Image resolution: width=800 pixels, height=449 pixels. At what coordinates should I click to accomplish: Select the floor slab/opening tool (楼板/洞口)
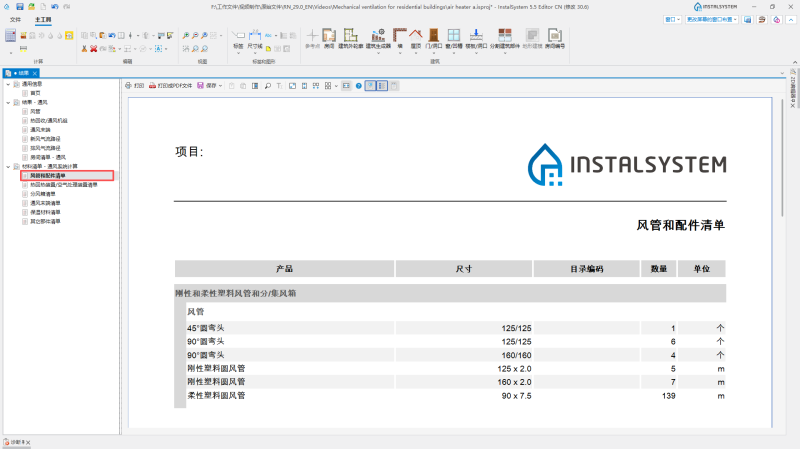pyautogui.click(x=476, y=38)
